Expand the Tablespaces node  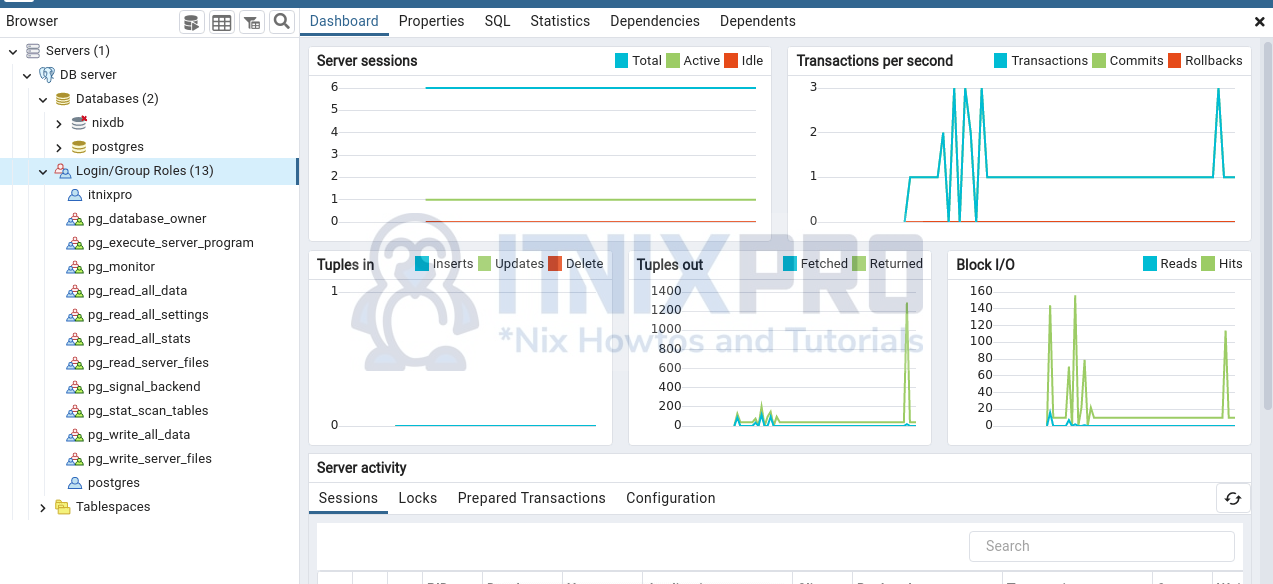click(43, 508)
